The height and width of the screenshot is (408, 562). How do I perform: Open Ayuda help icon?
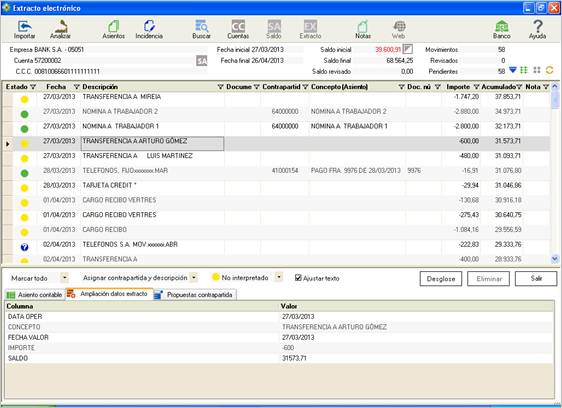pyautogui.click(x=537, y=29)
